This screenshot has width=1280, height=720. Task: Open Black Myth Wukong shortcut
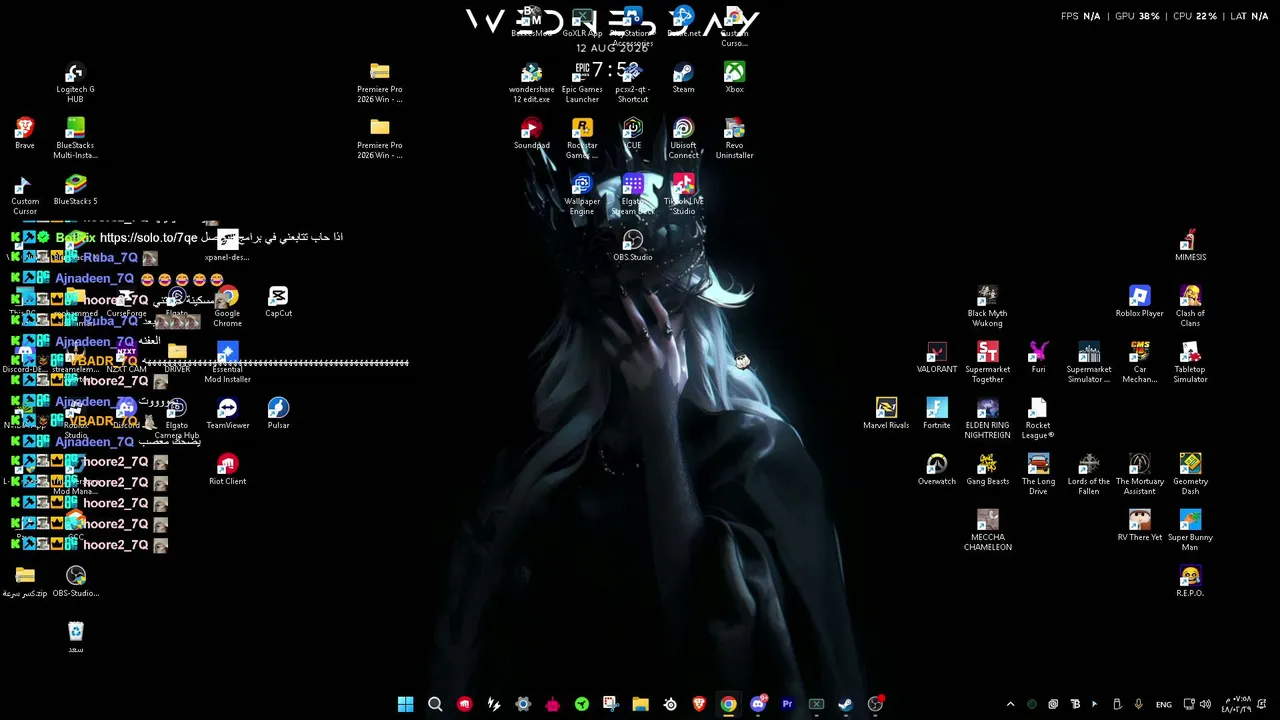tap(987, 307)
